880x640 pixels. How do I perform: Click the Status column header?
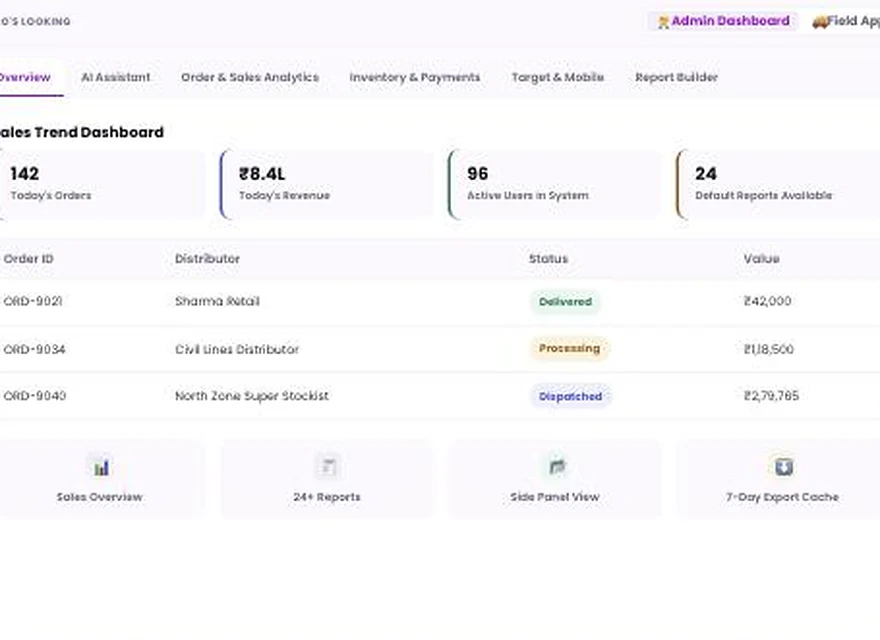pyautogui.click(x=548, y=259)
